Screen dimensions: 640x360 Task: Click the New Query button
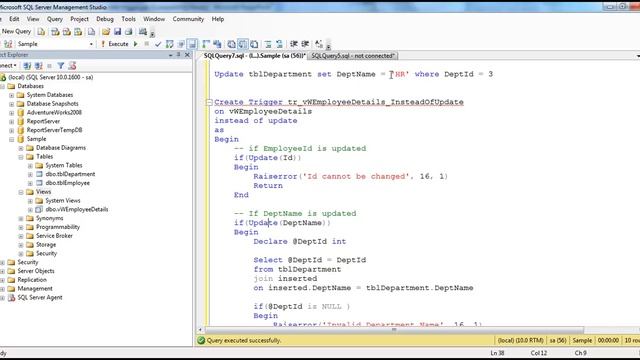(x=16, y=31)
